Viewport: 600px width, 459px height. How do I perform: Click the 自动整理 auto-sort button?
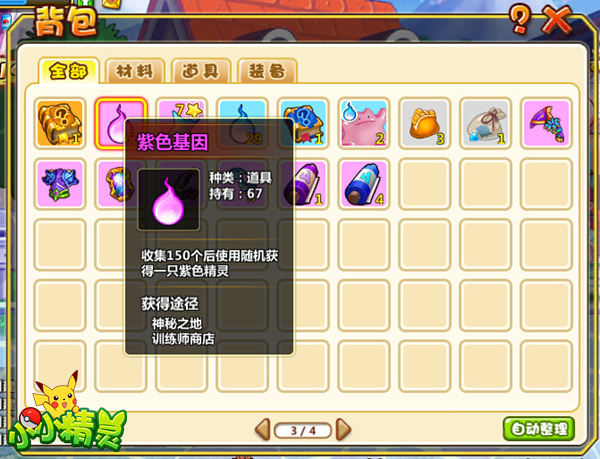(539, 429)
